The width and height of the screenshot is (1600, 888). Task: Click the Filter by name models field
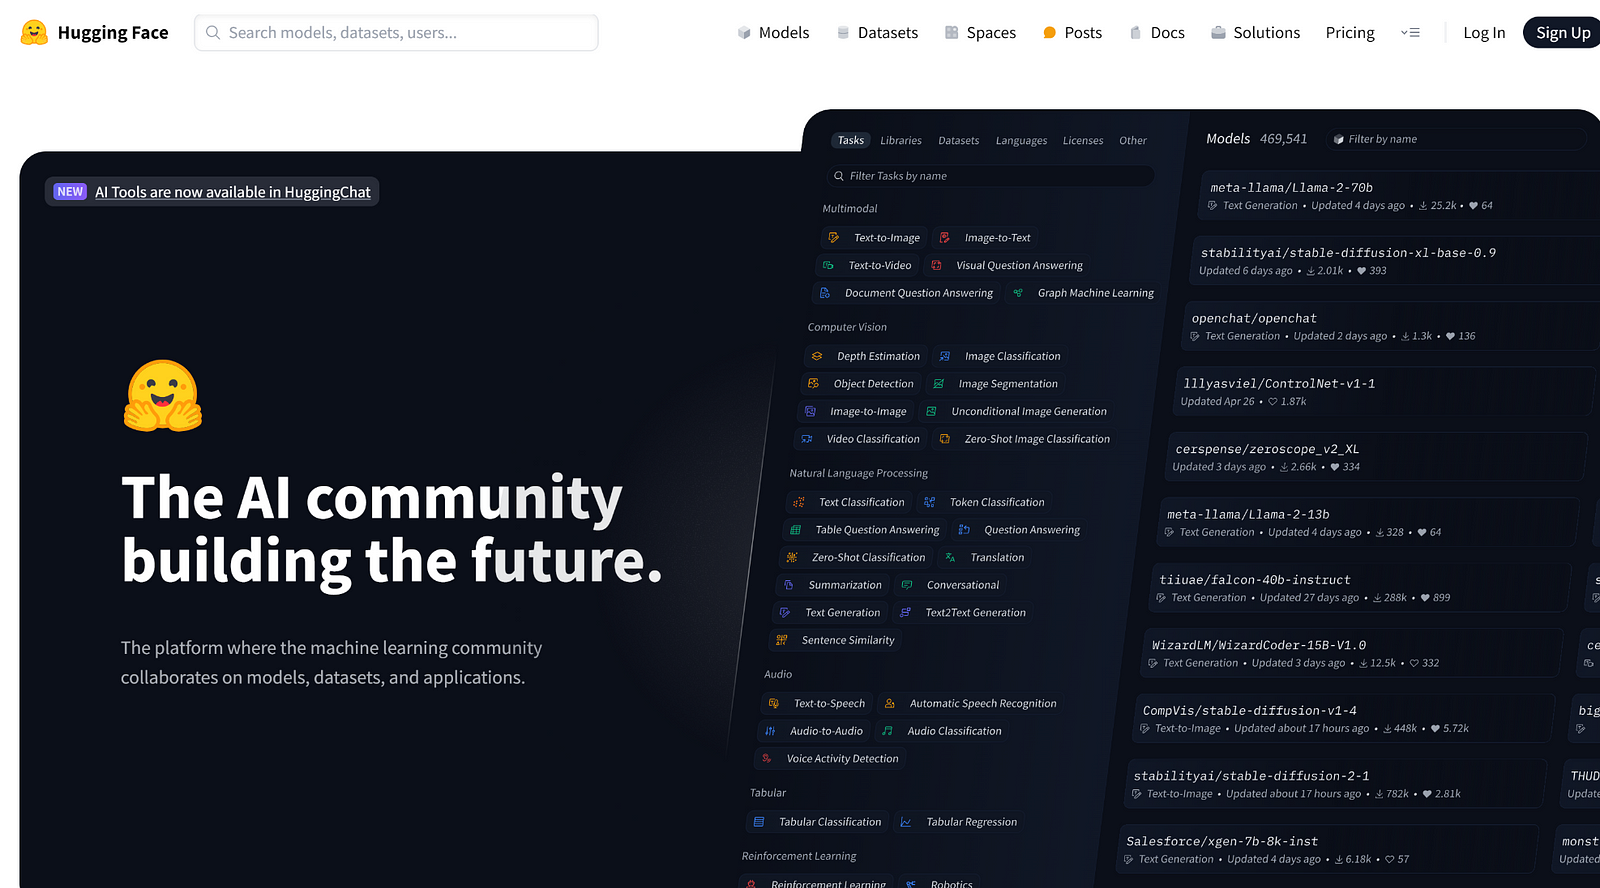(1457, 139)
